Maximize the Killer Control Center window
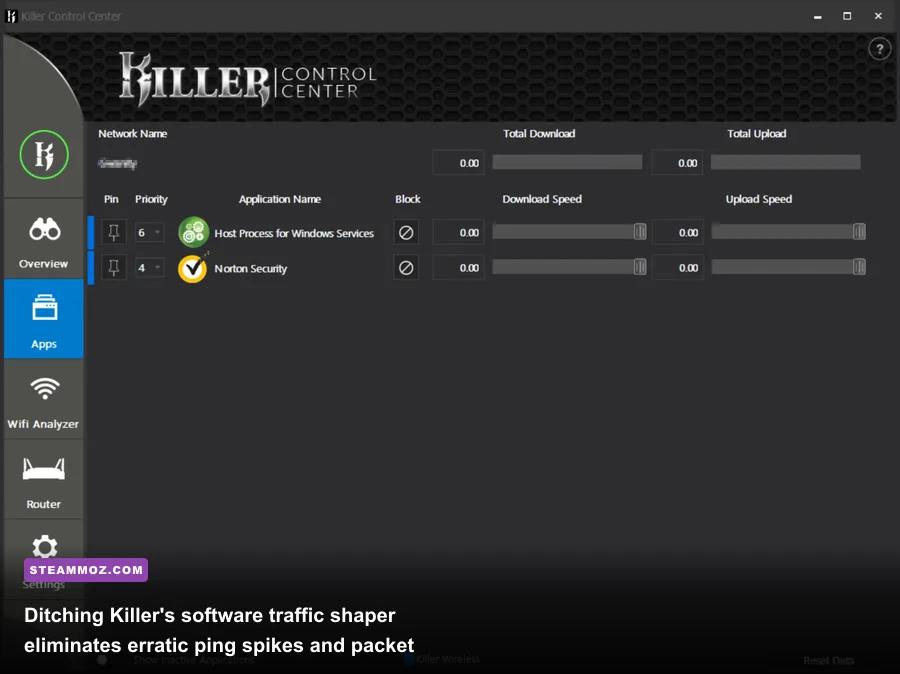 (x=847, y=16)
